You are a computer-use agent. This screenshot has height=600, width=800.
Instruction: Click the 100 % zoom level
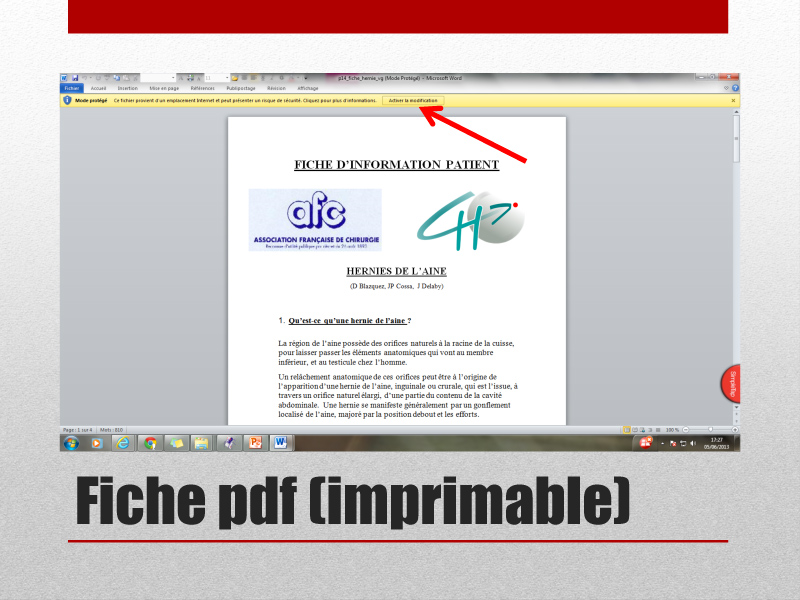(672, 430)
